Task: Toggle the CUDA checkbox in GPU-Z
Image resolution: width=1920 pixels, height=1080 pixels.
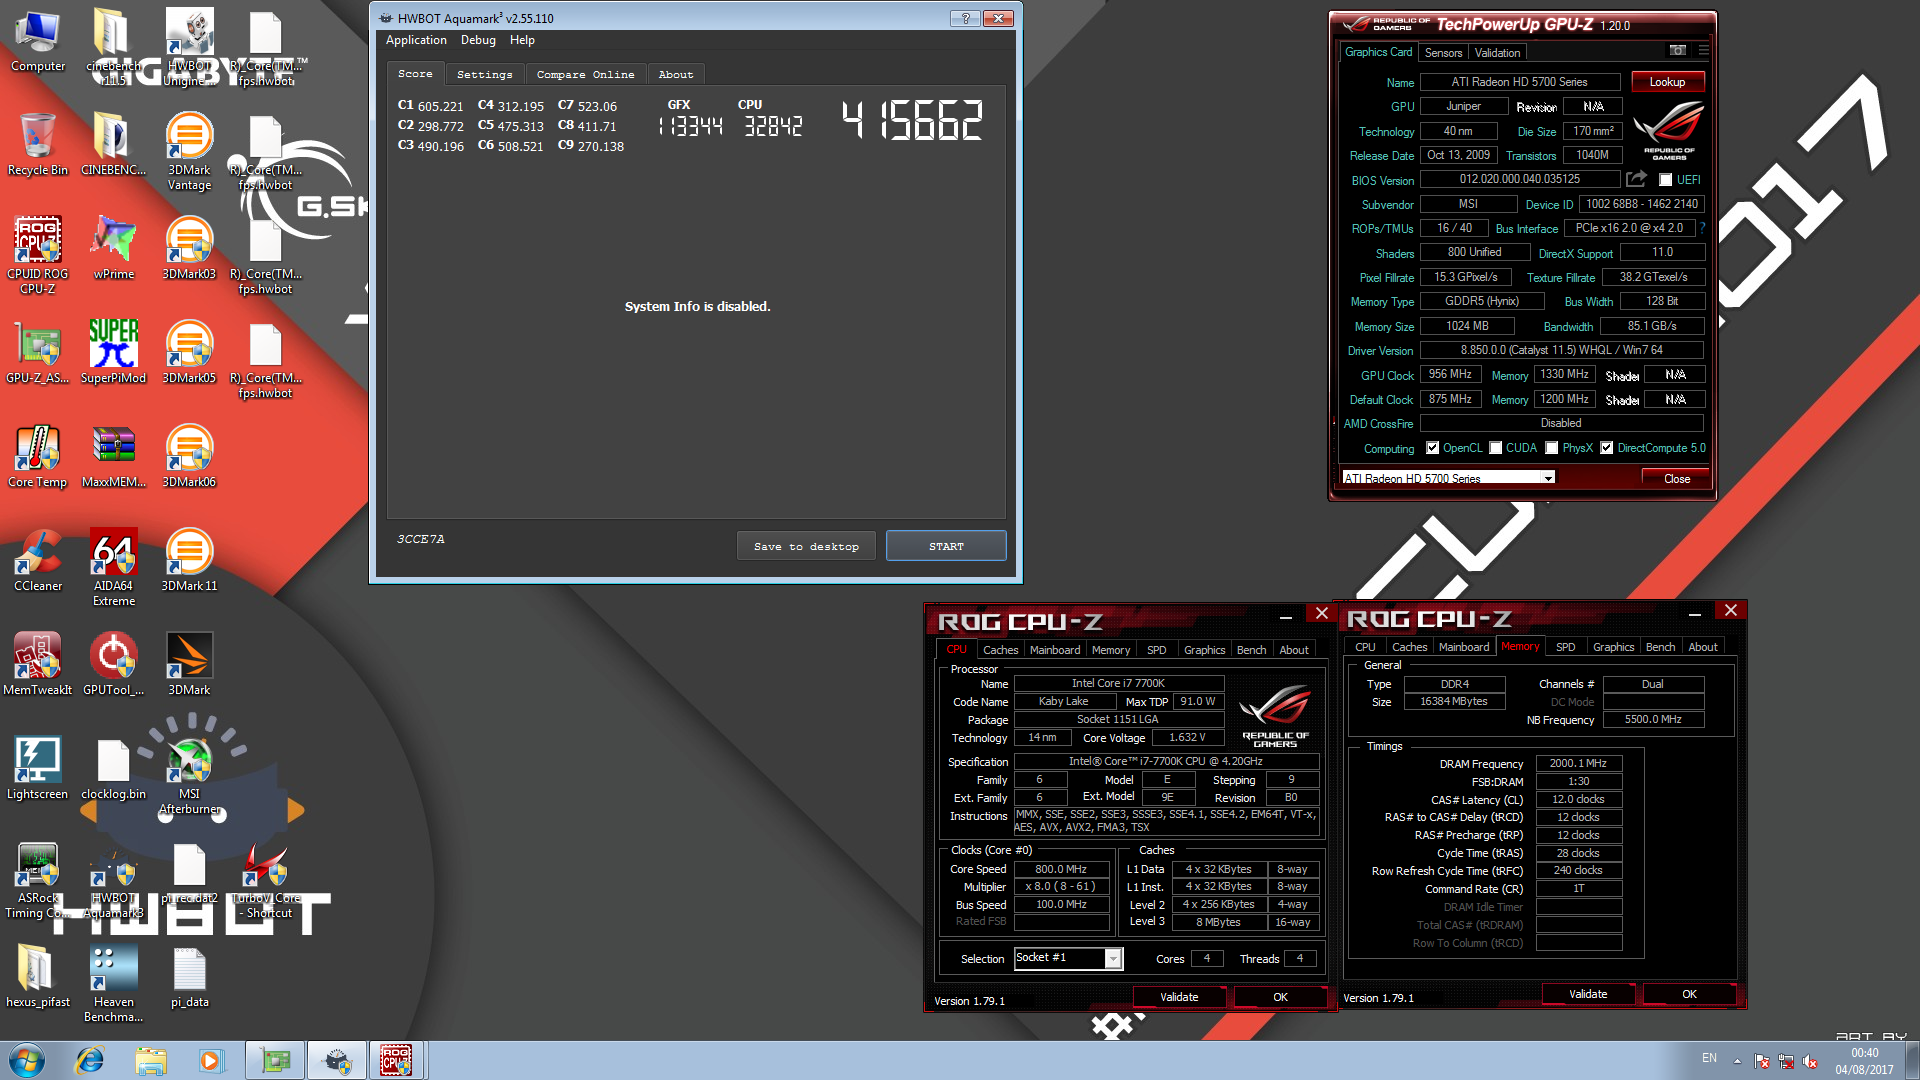Action: tap(1496, 448)
